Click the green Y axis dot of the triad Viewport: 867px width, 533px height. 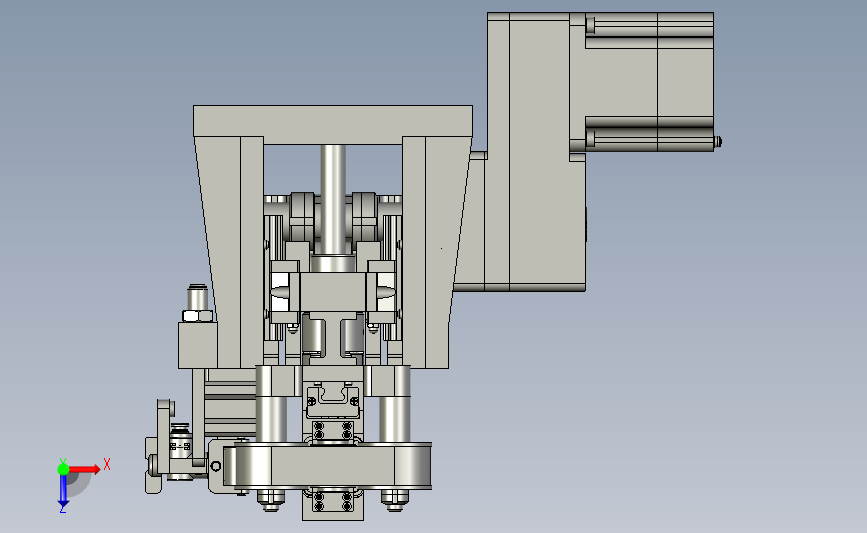(x=63, y=469)
